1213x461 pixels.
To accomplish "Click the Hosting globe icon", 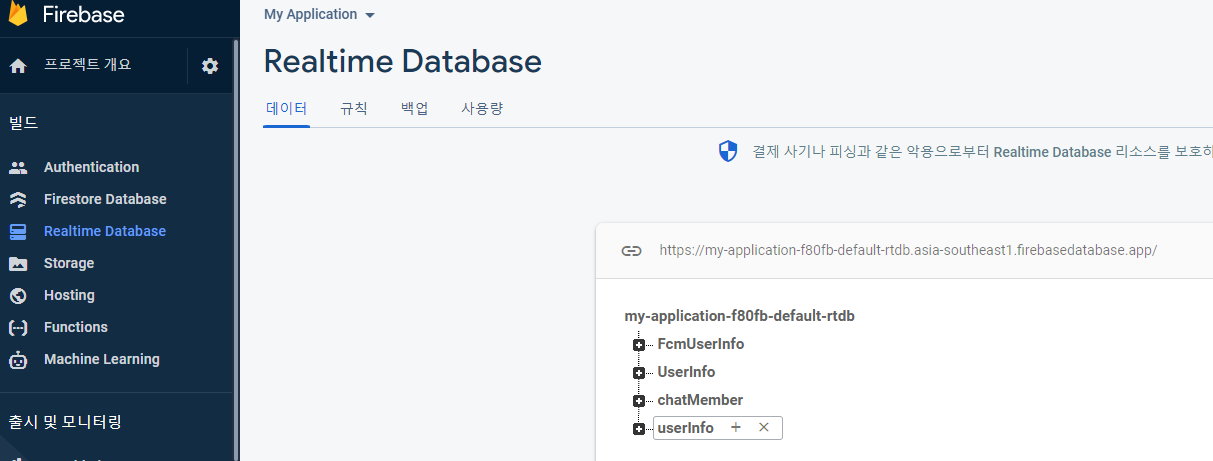I will coord(18,295).
